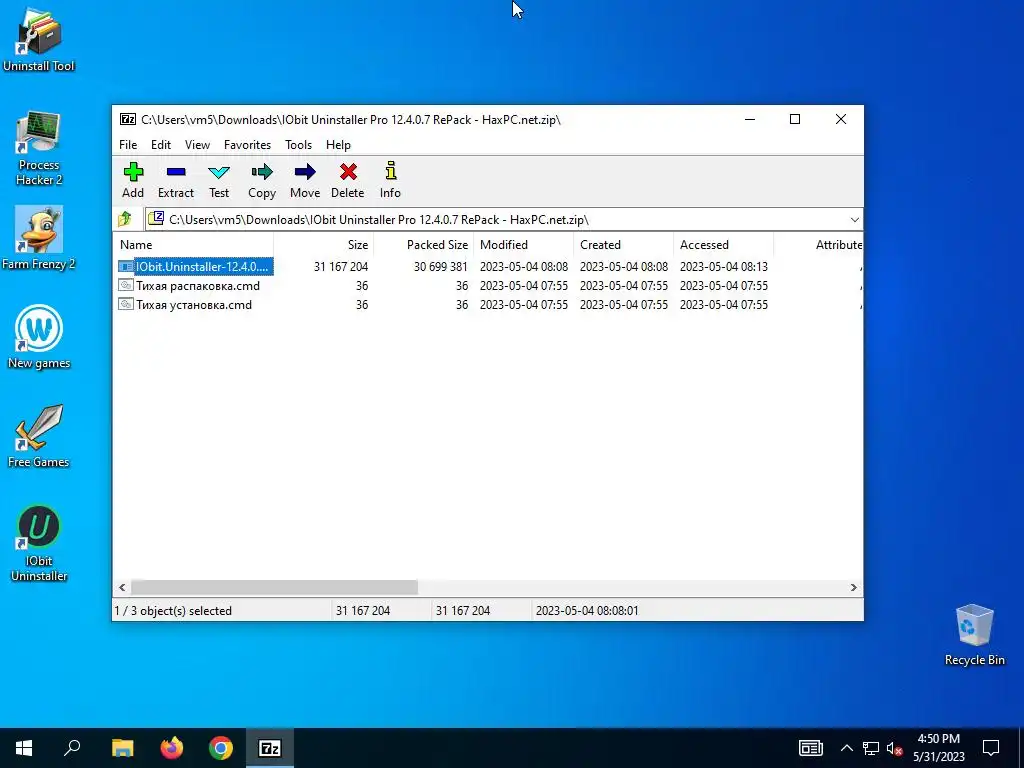
Task: Click status bar date 2023-05-04 08:08:01
Action: pos(587,611)
